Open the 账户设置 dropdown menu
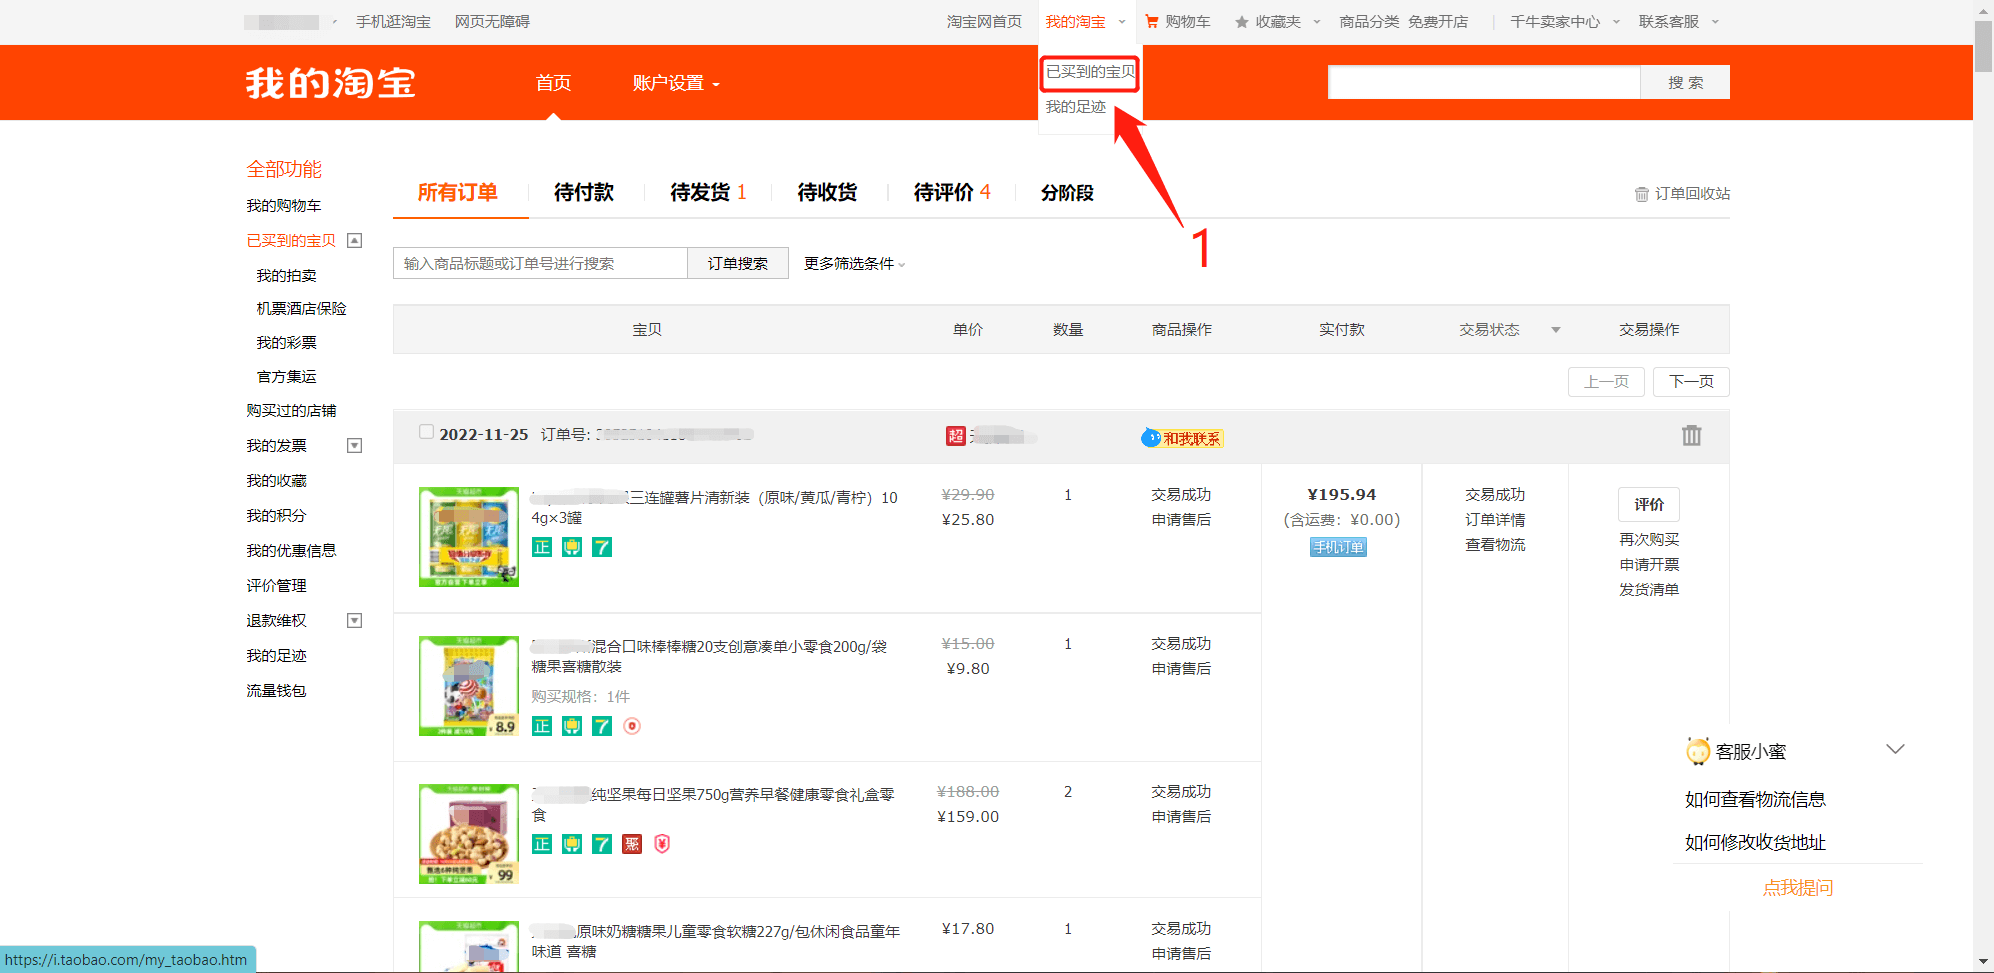Viewport: 1994px width, 973px height. [676, 83]
